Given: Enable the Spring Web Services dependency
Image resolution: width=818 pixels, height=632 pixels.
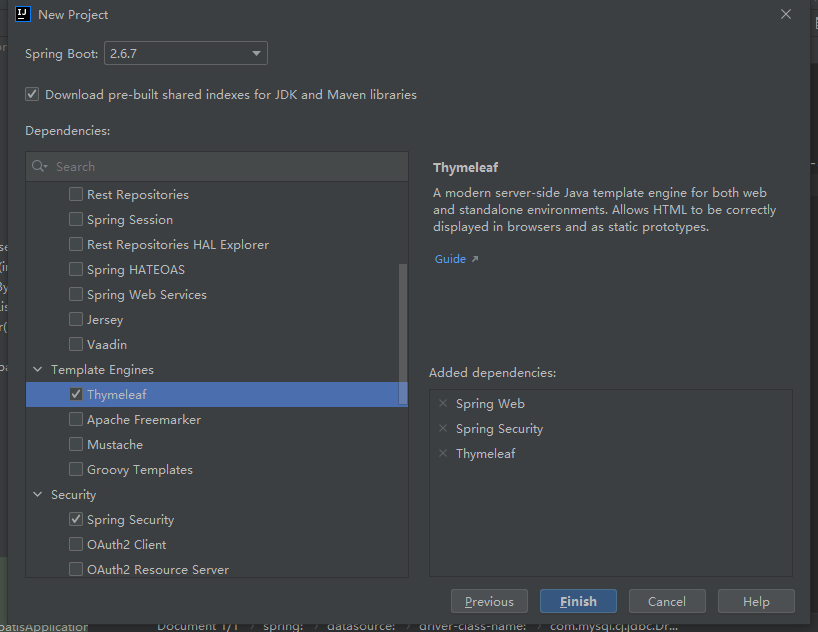Looking at the screenshot, I should (76, 294).
